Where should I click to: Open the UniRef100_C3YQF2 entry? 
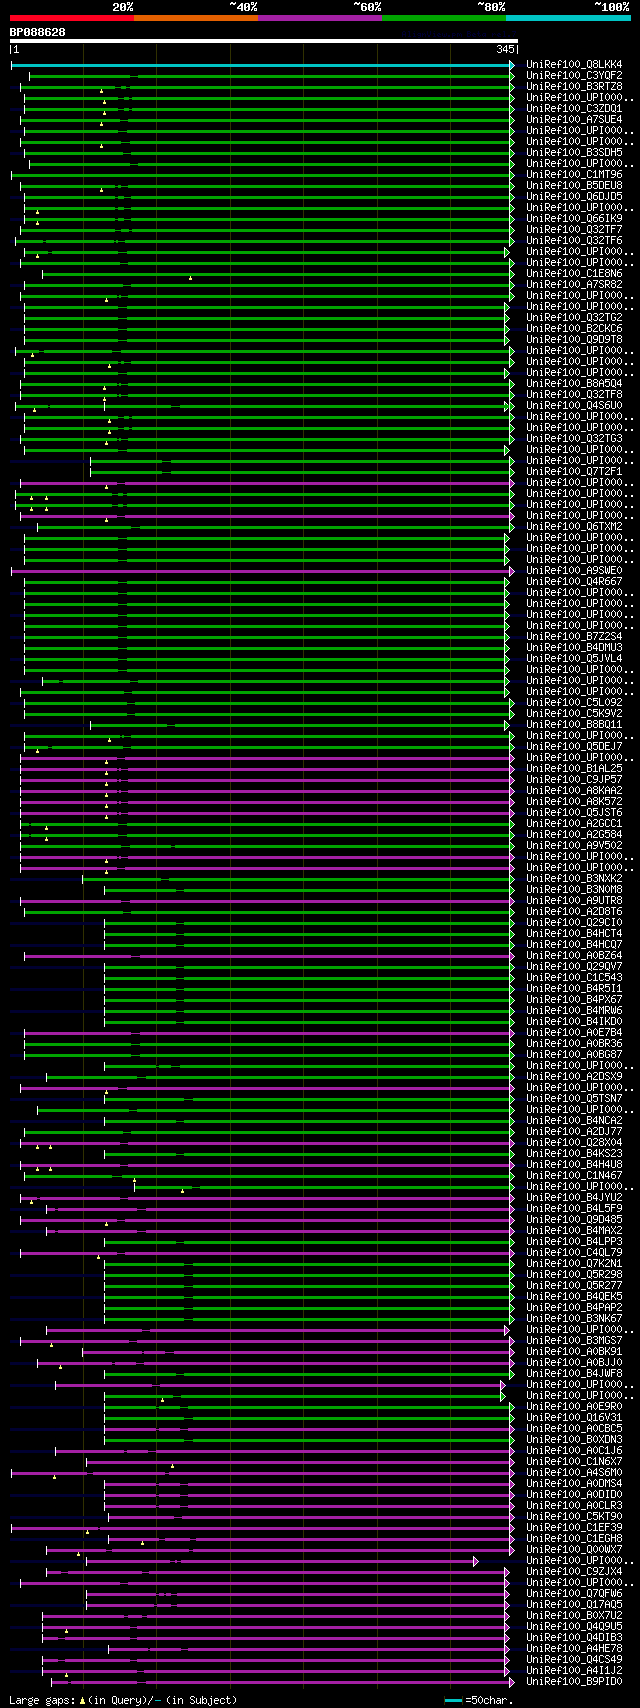(574, 76)
